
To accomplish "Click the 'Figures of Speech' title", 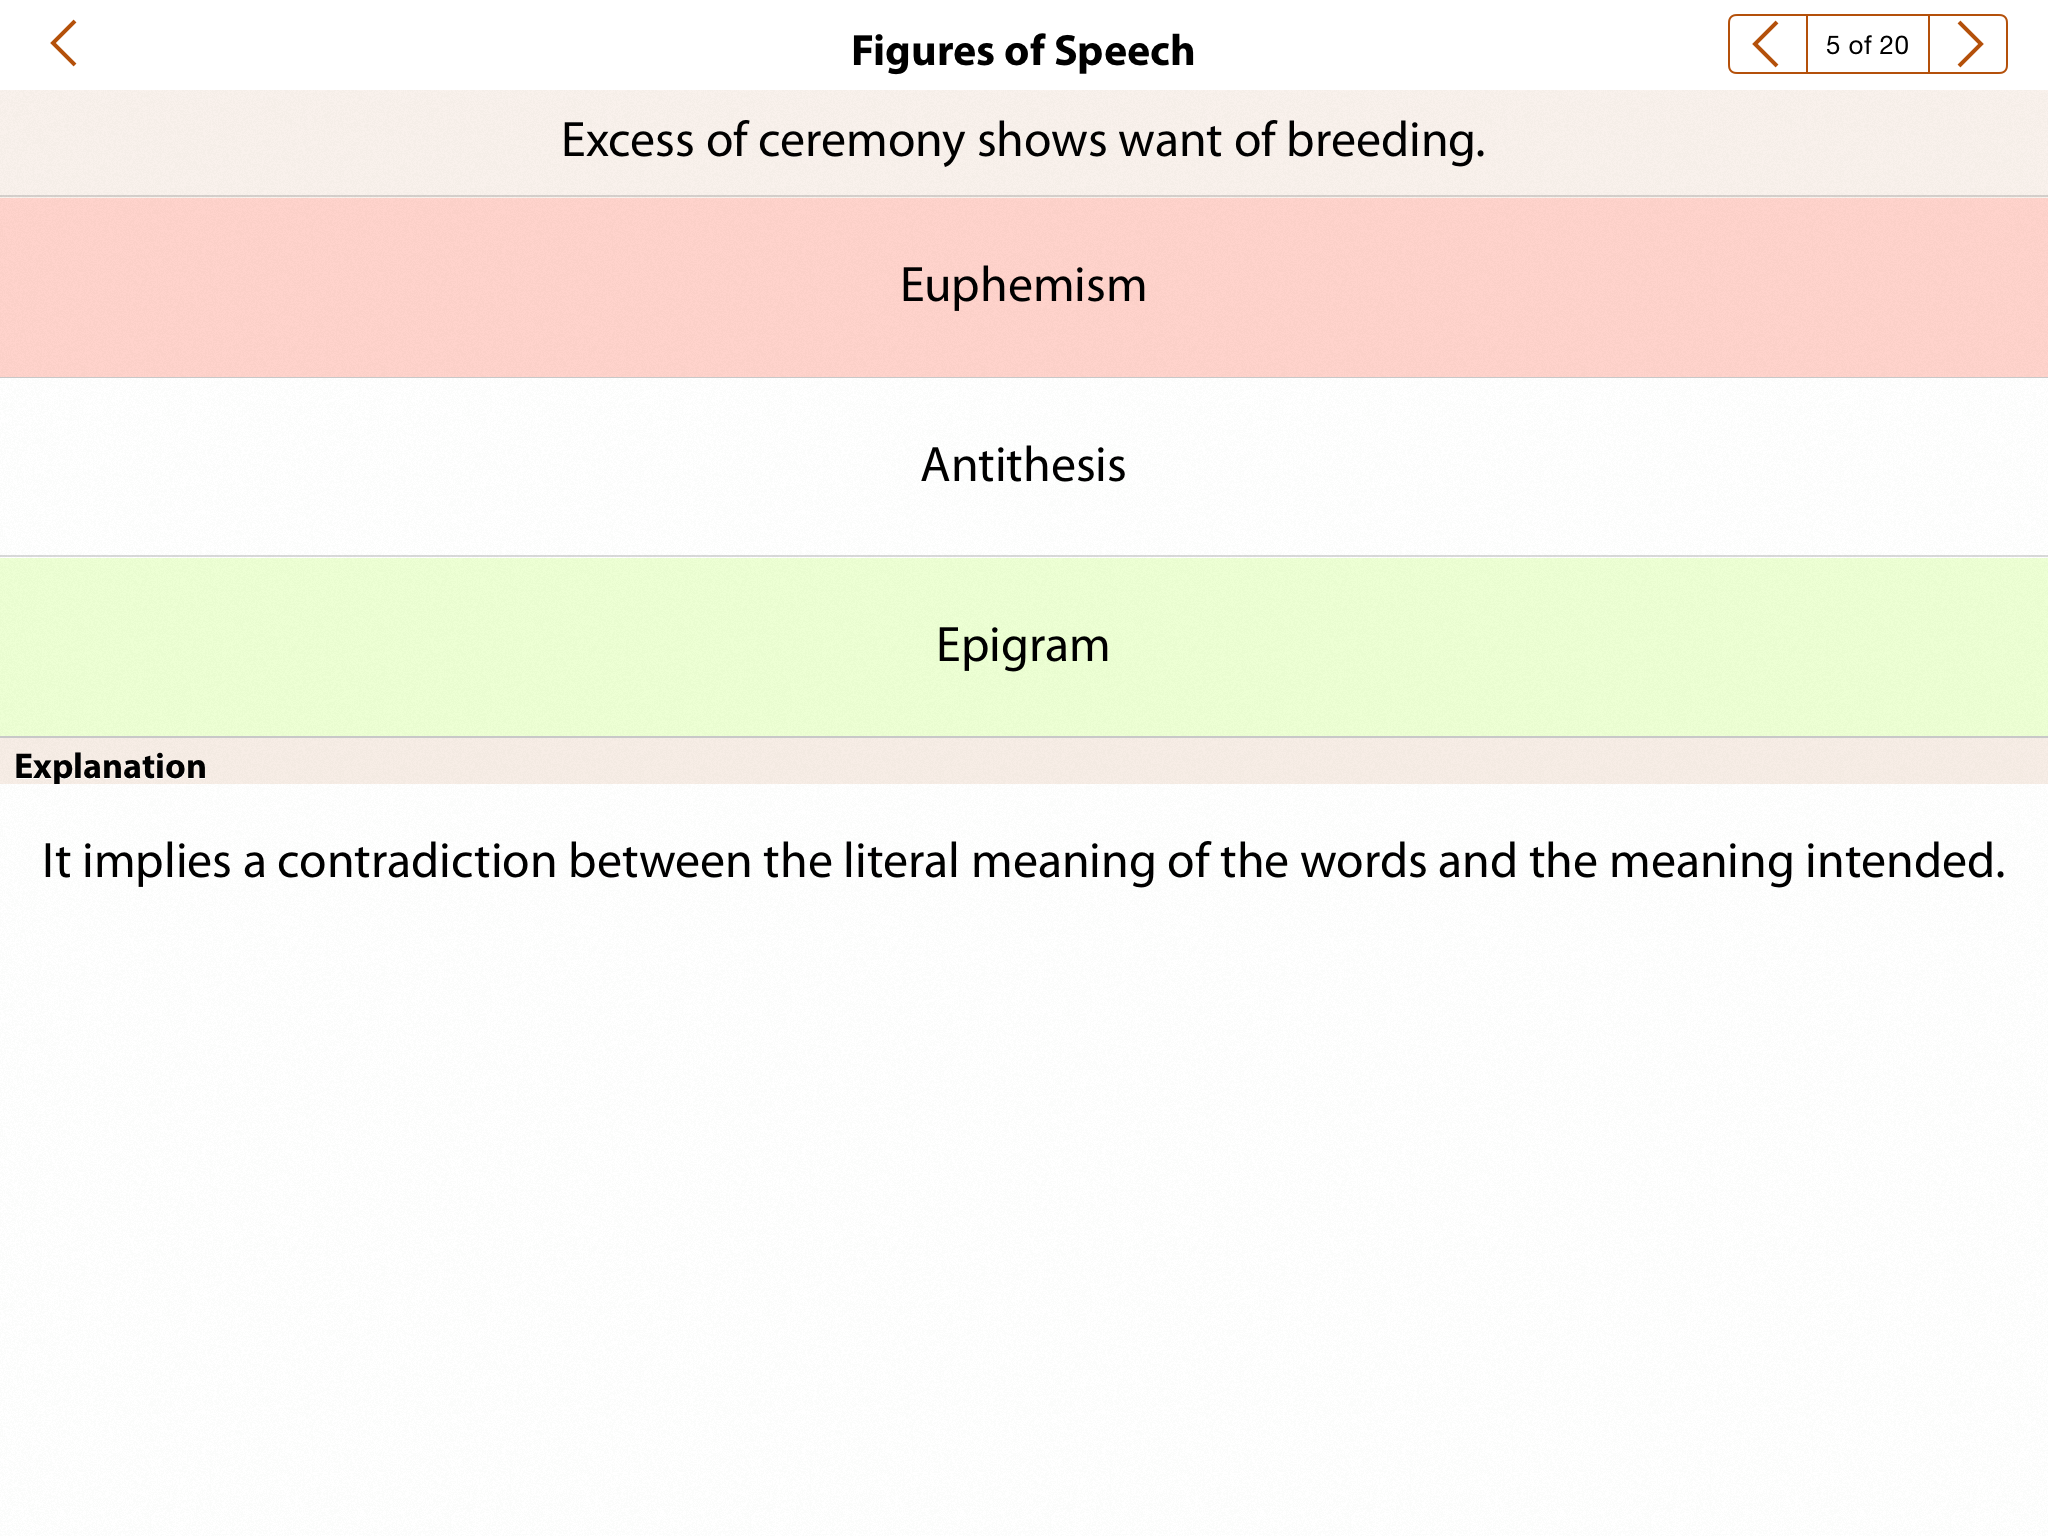I will pyautogui.click(x=1023, y=51).
